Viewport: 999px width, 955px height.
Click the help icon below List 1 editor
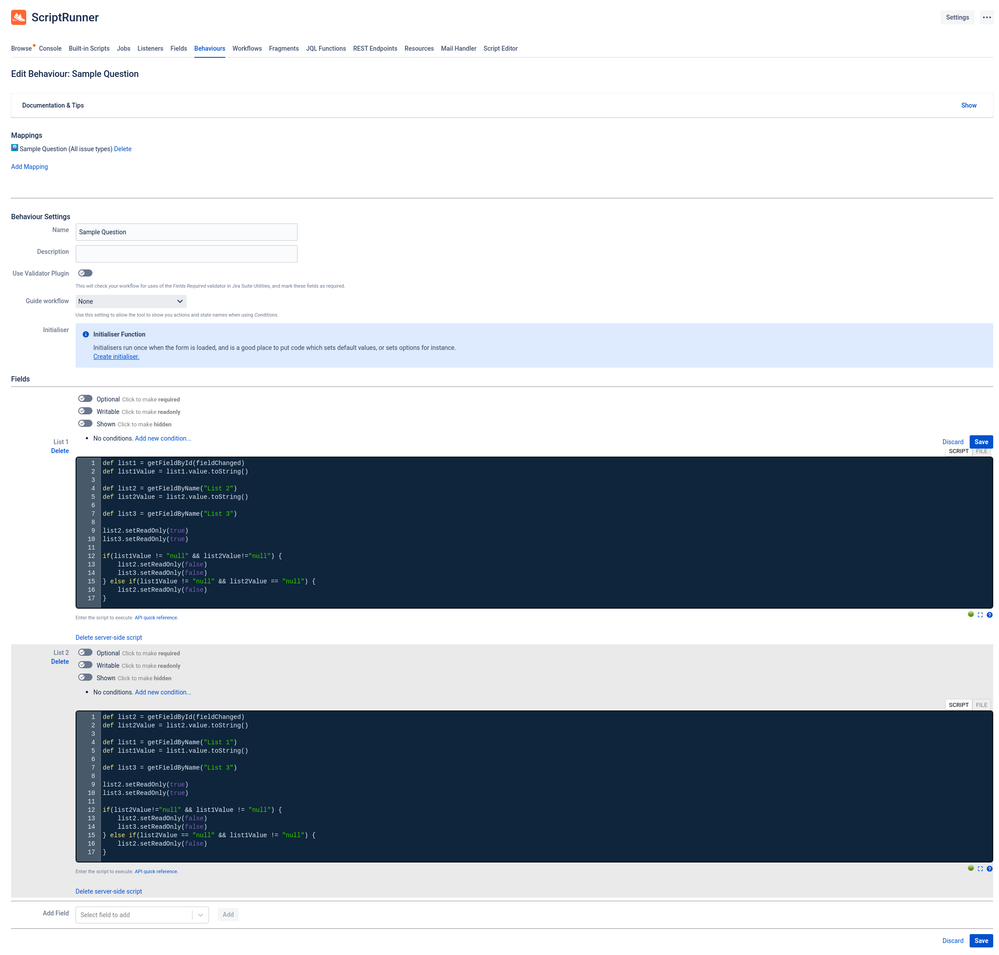coord(990,614)
